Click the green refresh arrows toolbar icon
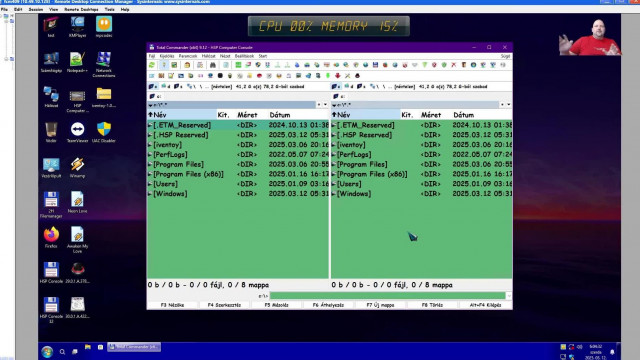The image size is (640, 360). pyautogui.click(x=152, y=65)
